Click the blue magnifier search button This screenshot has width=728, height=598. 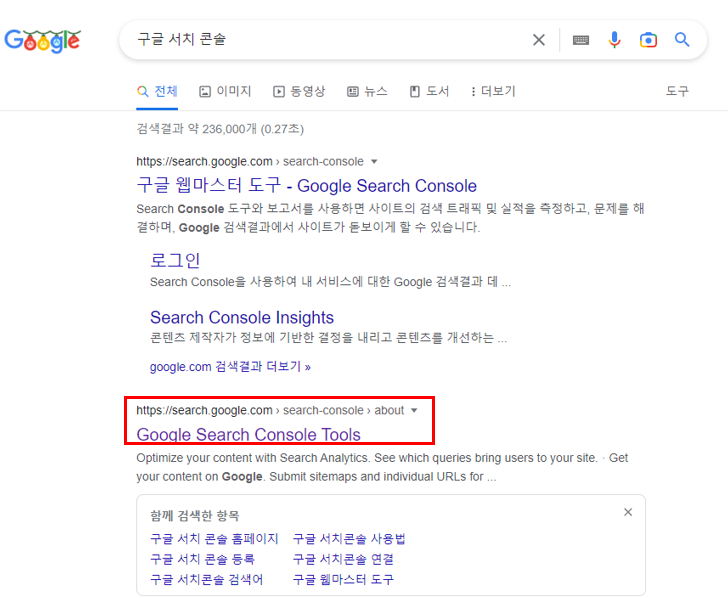[x=682, y=40]
